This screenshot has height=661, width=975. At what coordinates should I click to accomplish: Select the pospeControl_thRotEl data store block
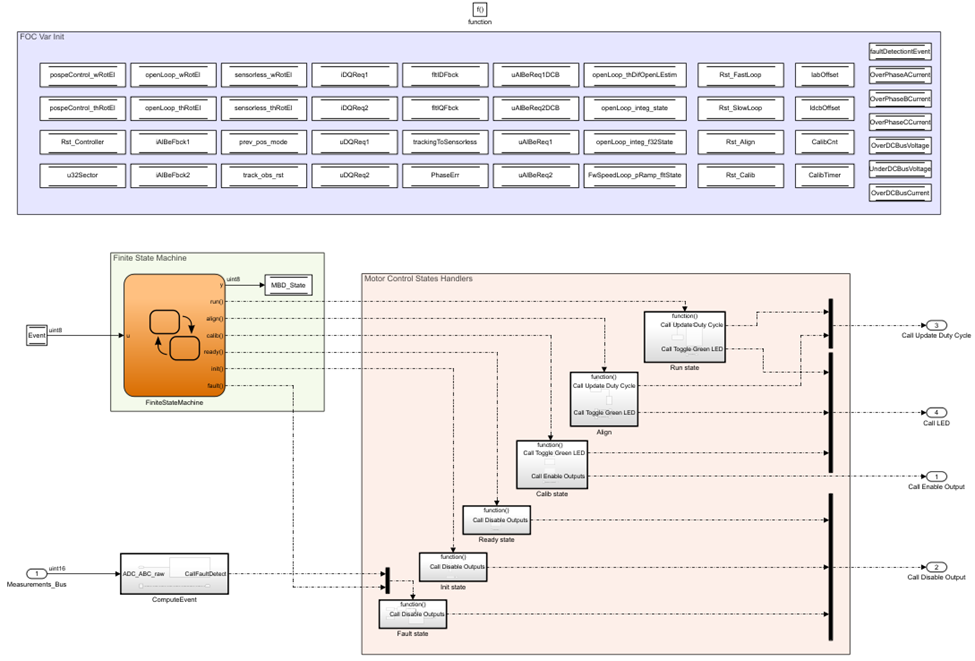pyautogui.click(x=83, y=108)
